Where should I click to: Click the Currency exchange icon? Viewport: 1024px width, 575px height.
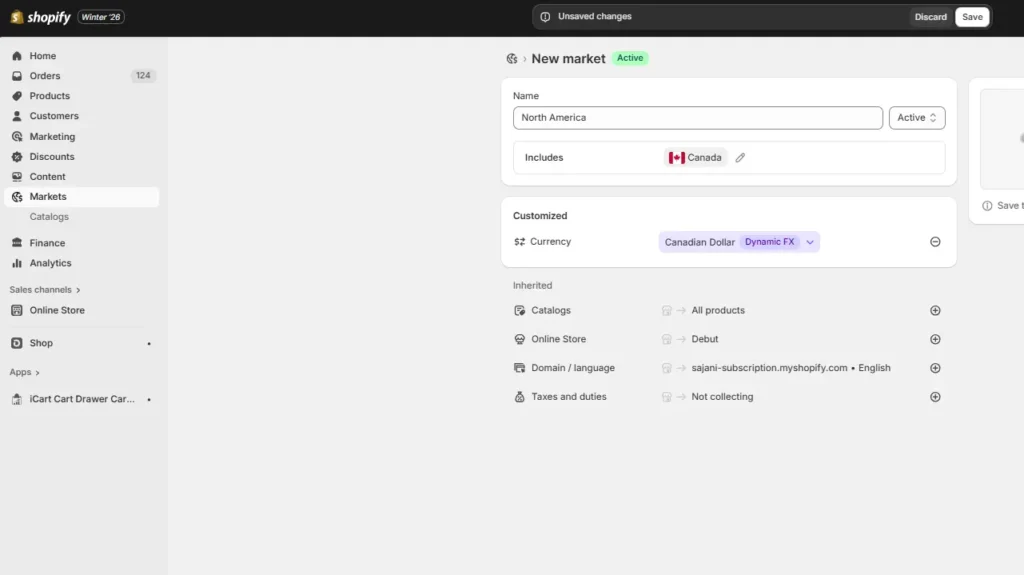[x=519, y=242]
